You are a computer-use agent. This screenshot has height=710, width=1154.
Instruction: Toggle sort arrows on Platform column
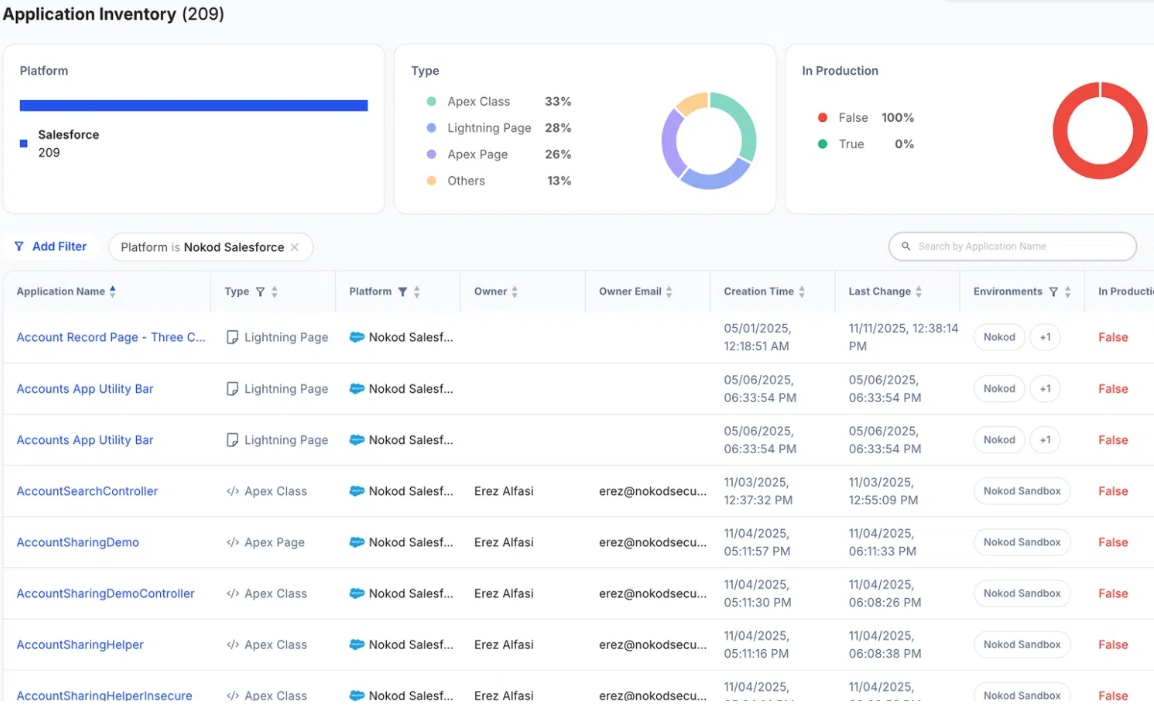pos(417,292)
